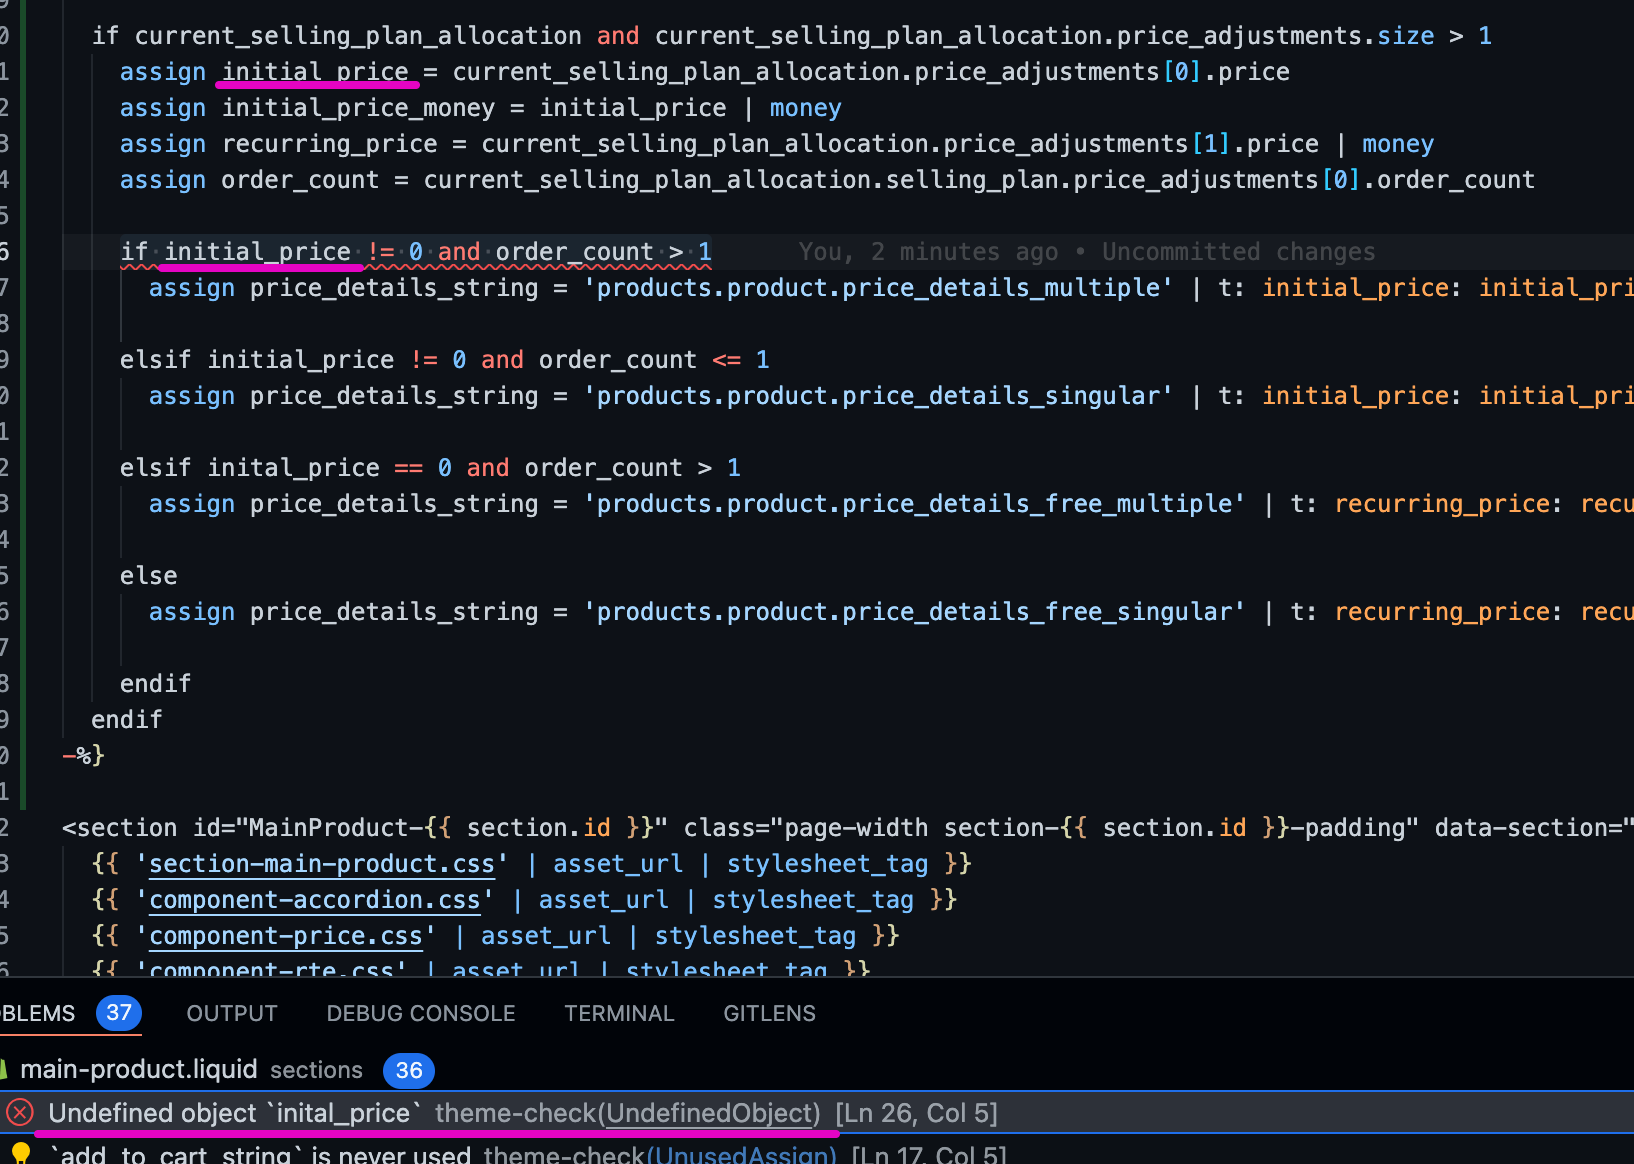The image size is (1634, 1164).
Task: Open the component-accordion.css link
Action: tap(315, 900)
